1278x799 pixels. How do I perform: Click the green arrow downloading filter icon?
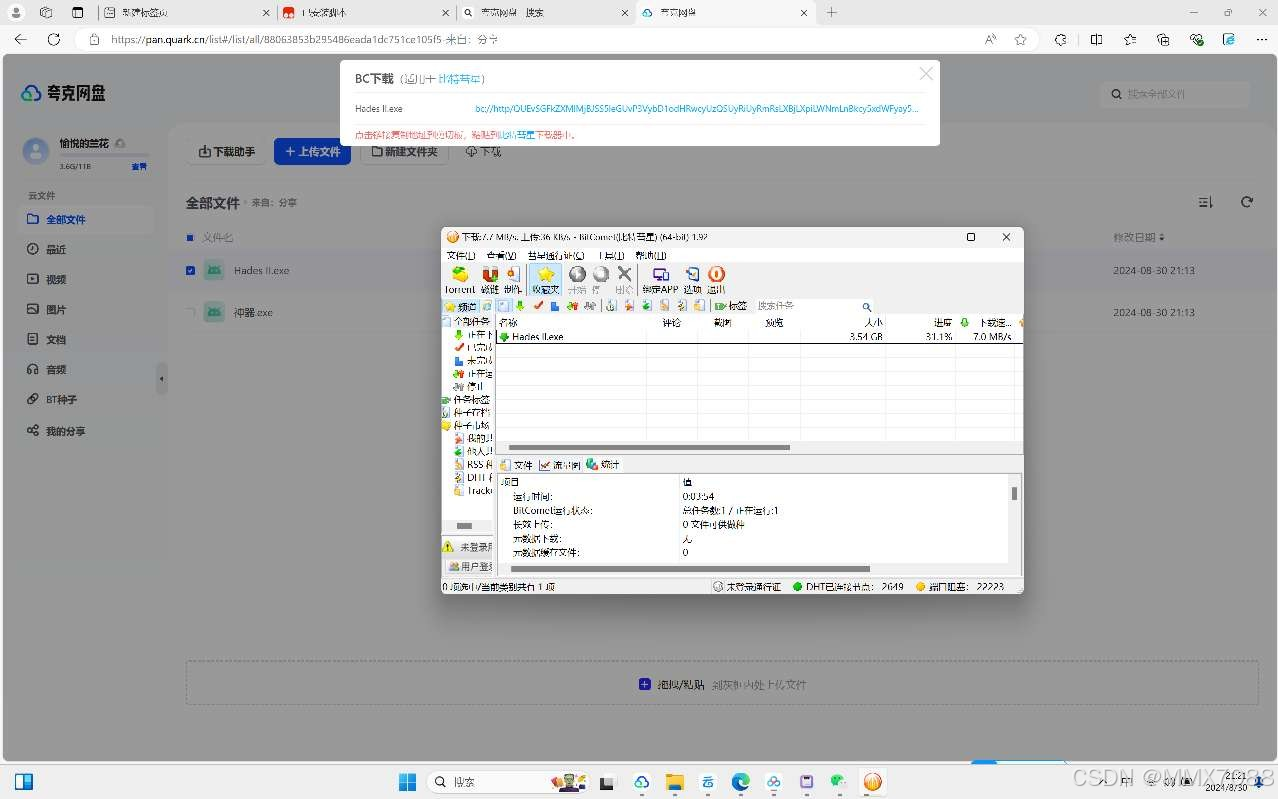point(521,306)
